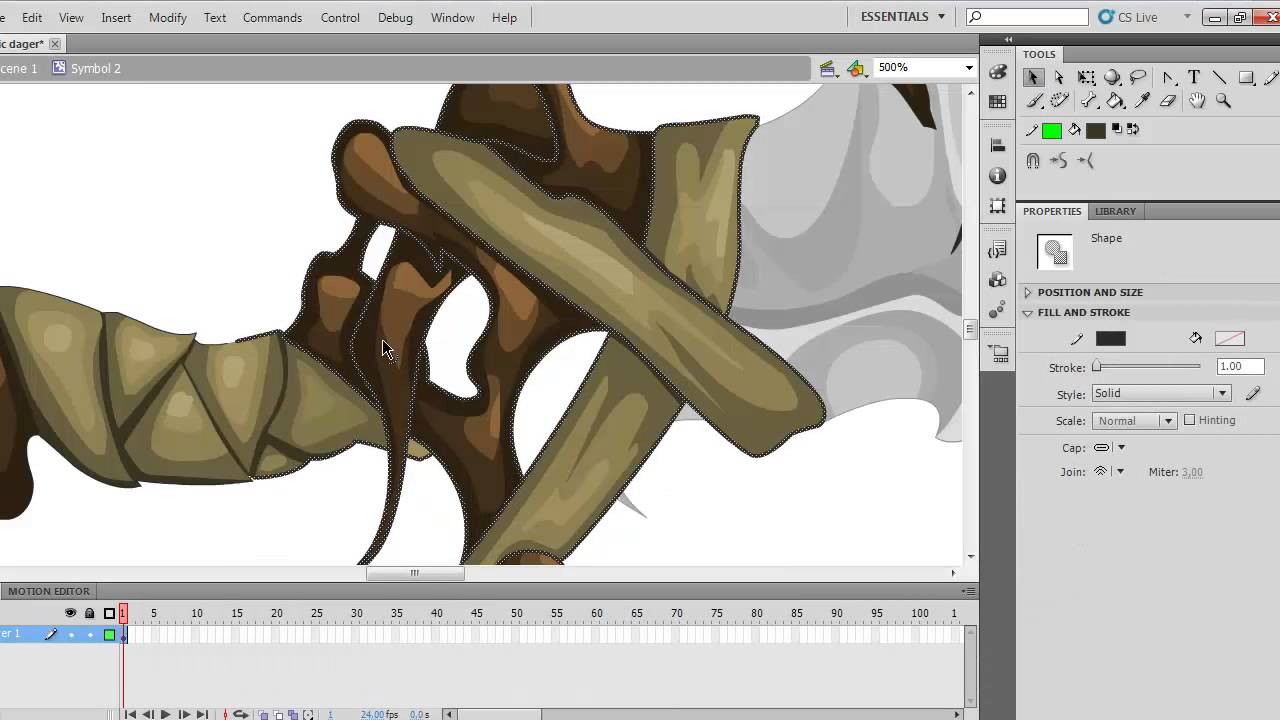Screen dimensions: 1280x720
Task: Click the green stroke color swatch
Action: 1052,131
